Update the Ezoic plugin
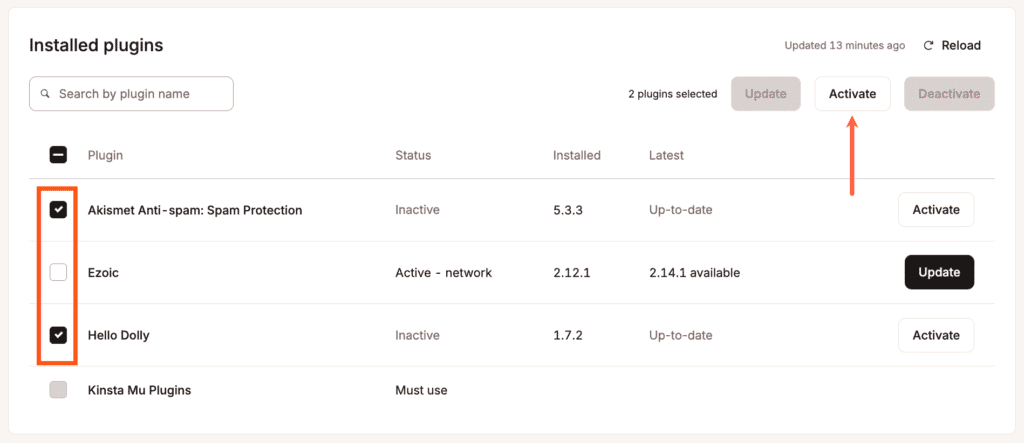Screen dimensions: 1024x443 click(938, 272)
